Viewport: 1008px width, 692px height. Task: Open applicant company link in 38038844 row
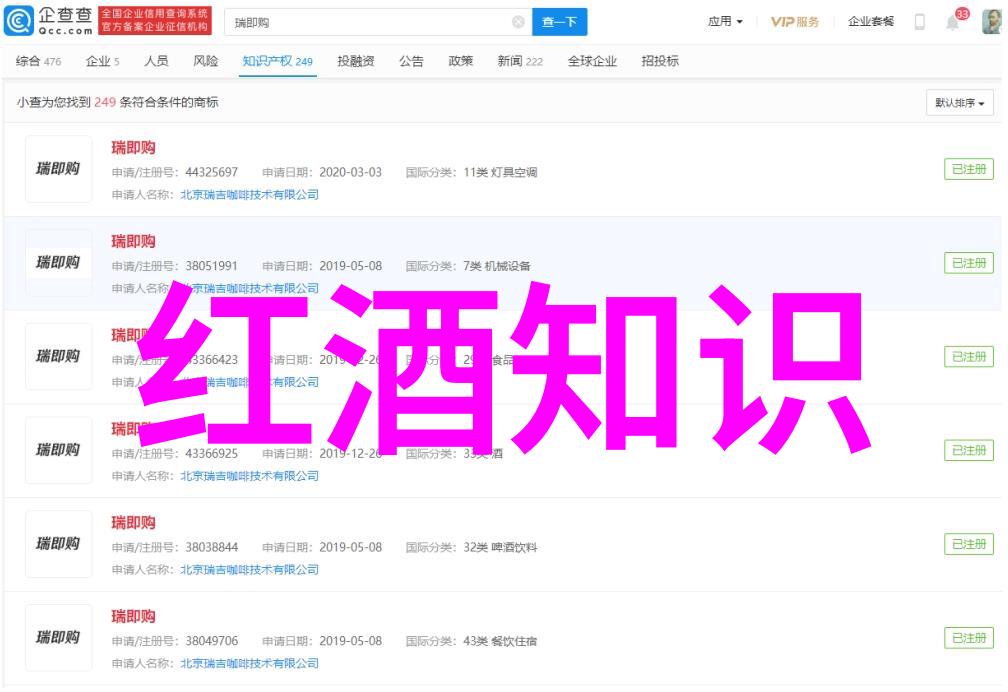[249, 570]
